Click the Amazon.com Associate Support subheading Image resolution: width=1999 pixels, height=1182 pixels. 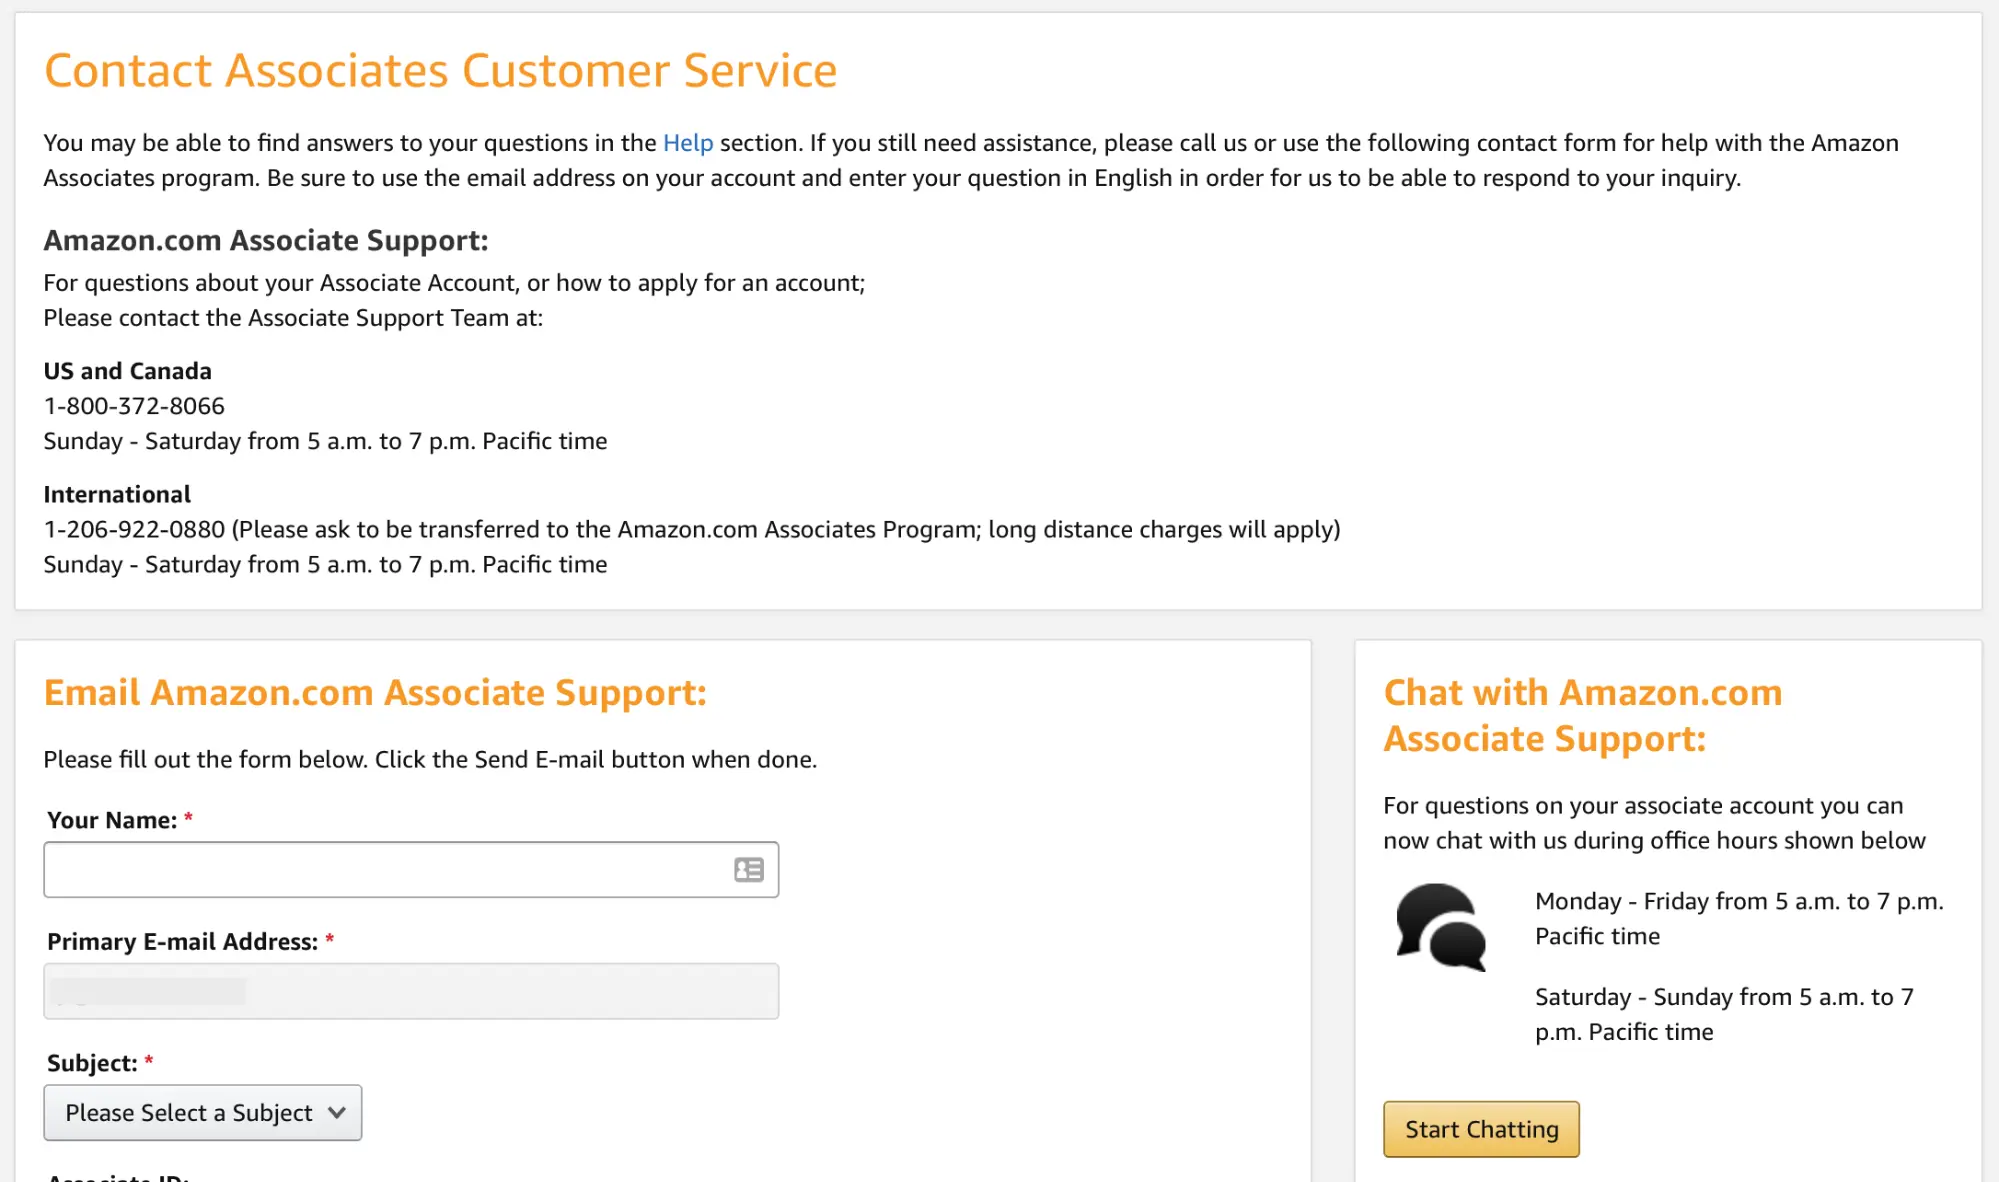click(265, 240)
